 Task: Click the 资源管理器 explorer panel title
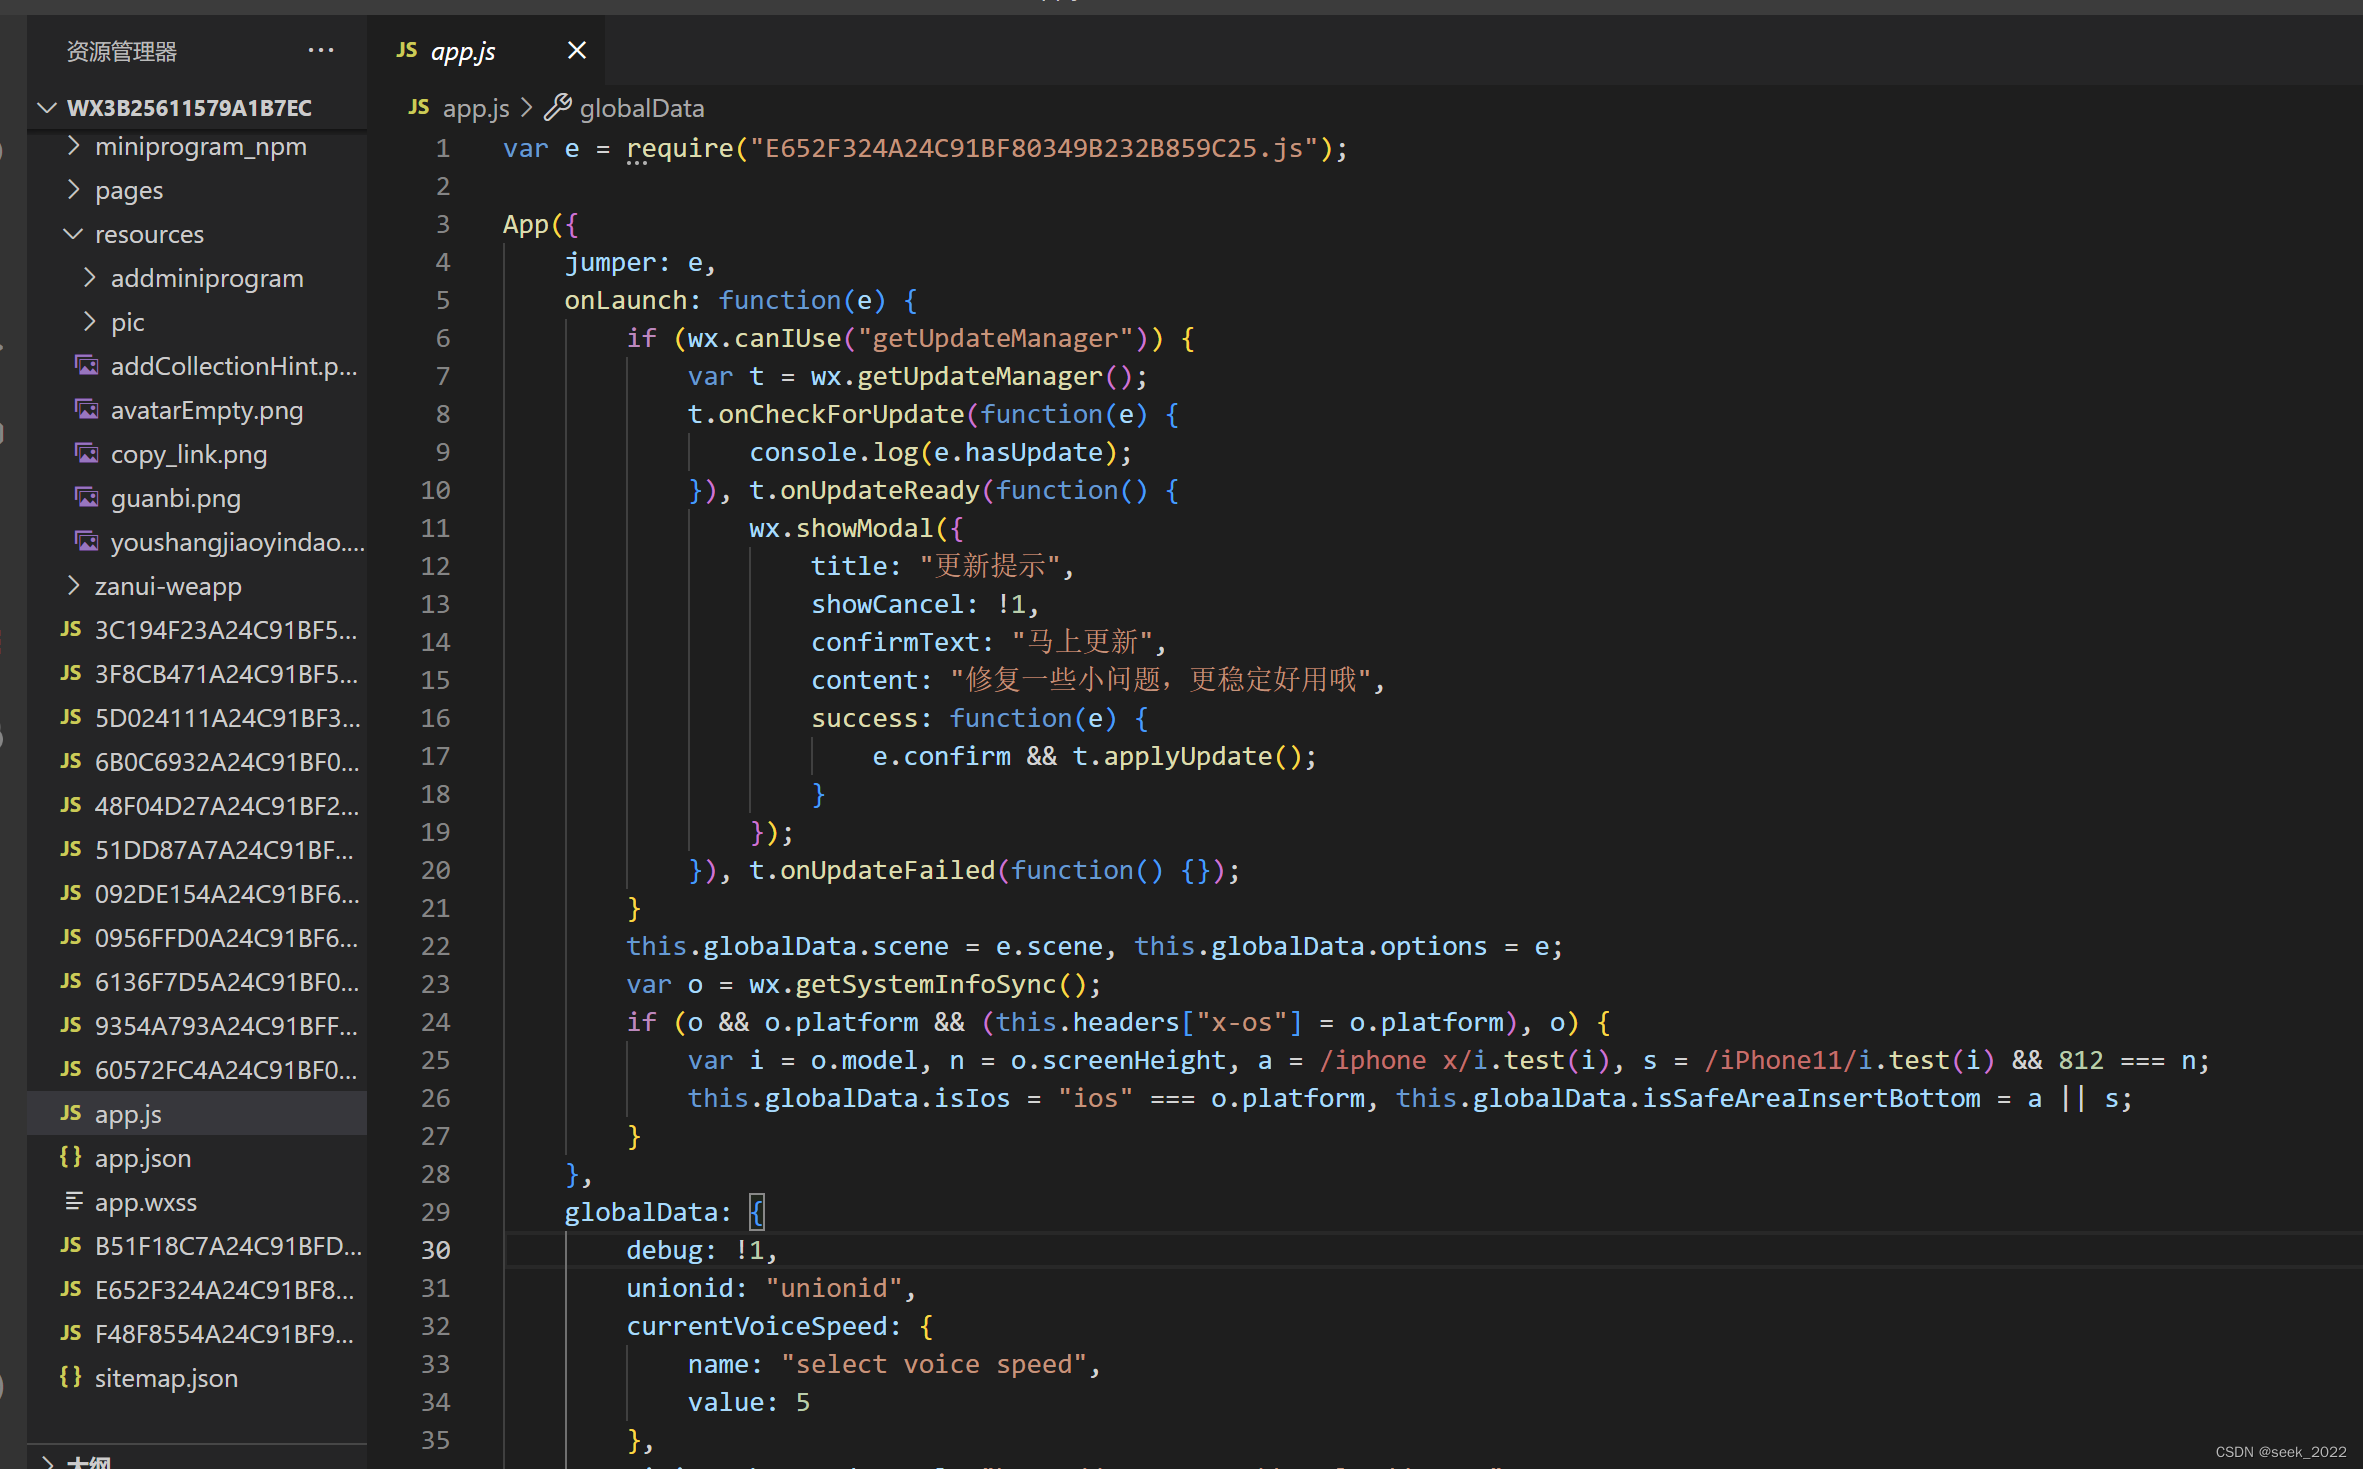click(x=122, y=51)
